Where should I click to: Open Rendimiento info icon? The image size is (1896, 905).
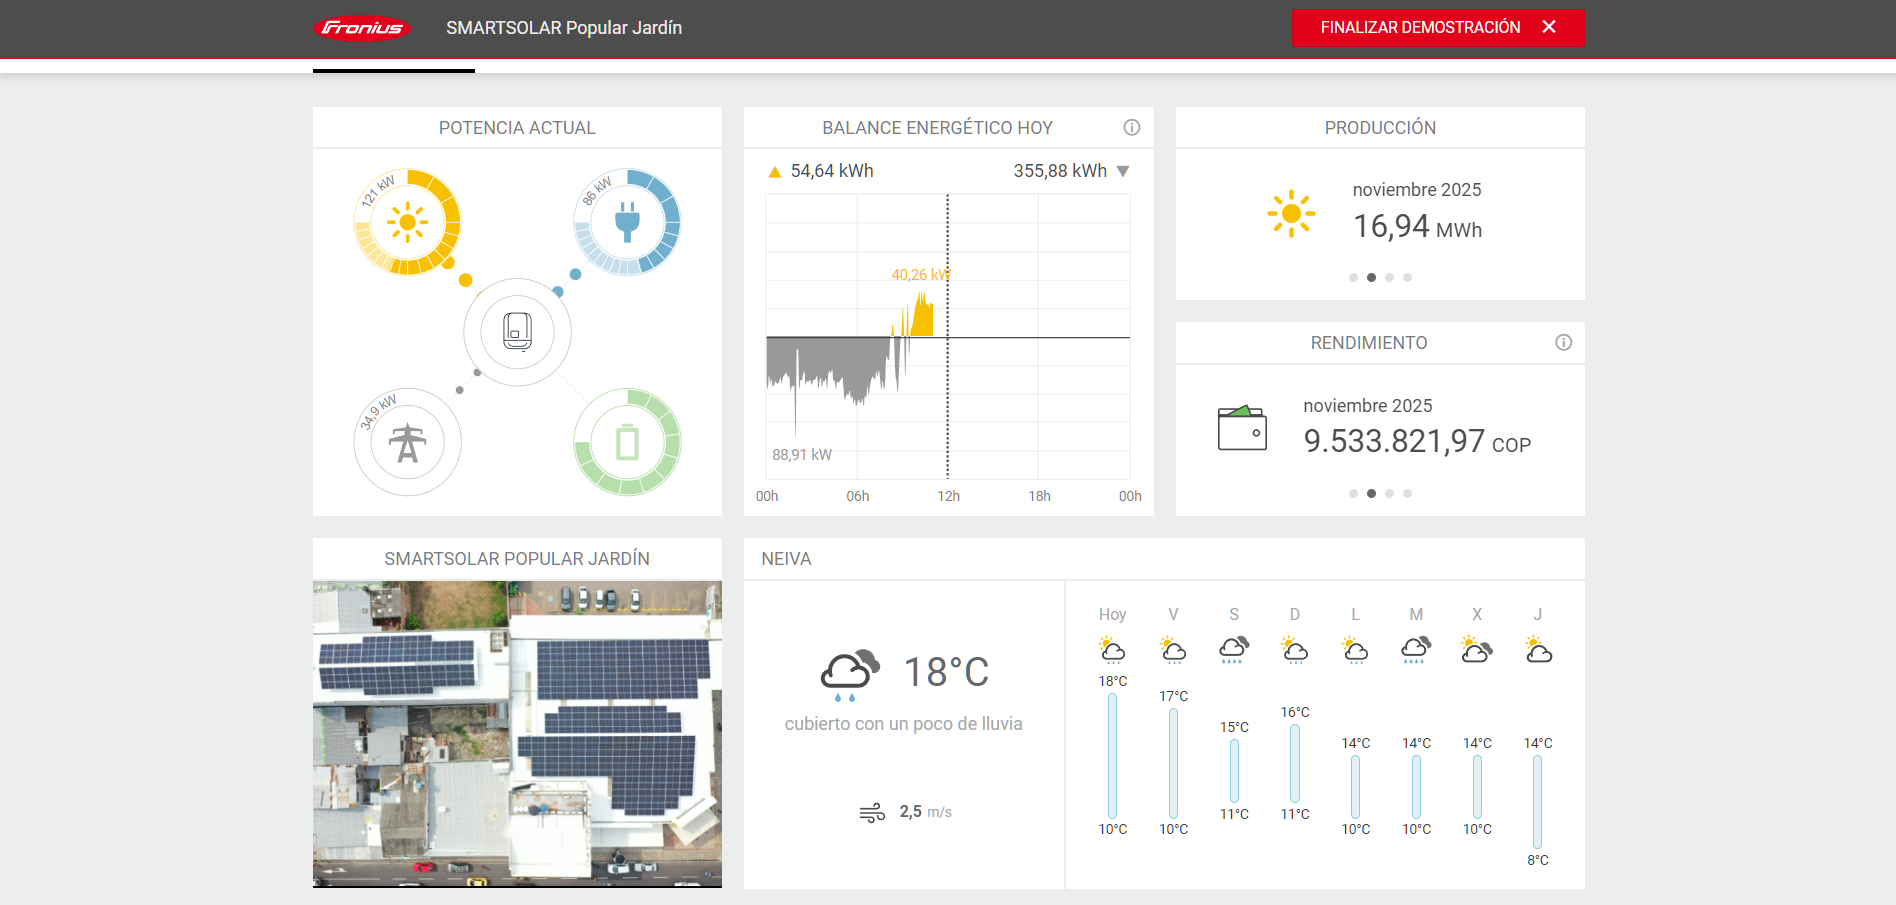pos(1563,343)
